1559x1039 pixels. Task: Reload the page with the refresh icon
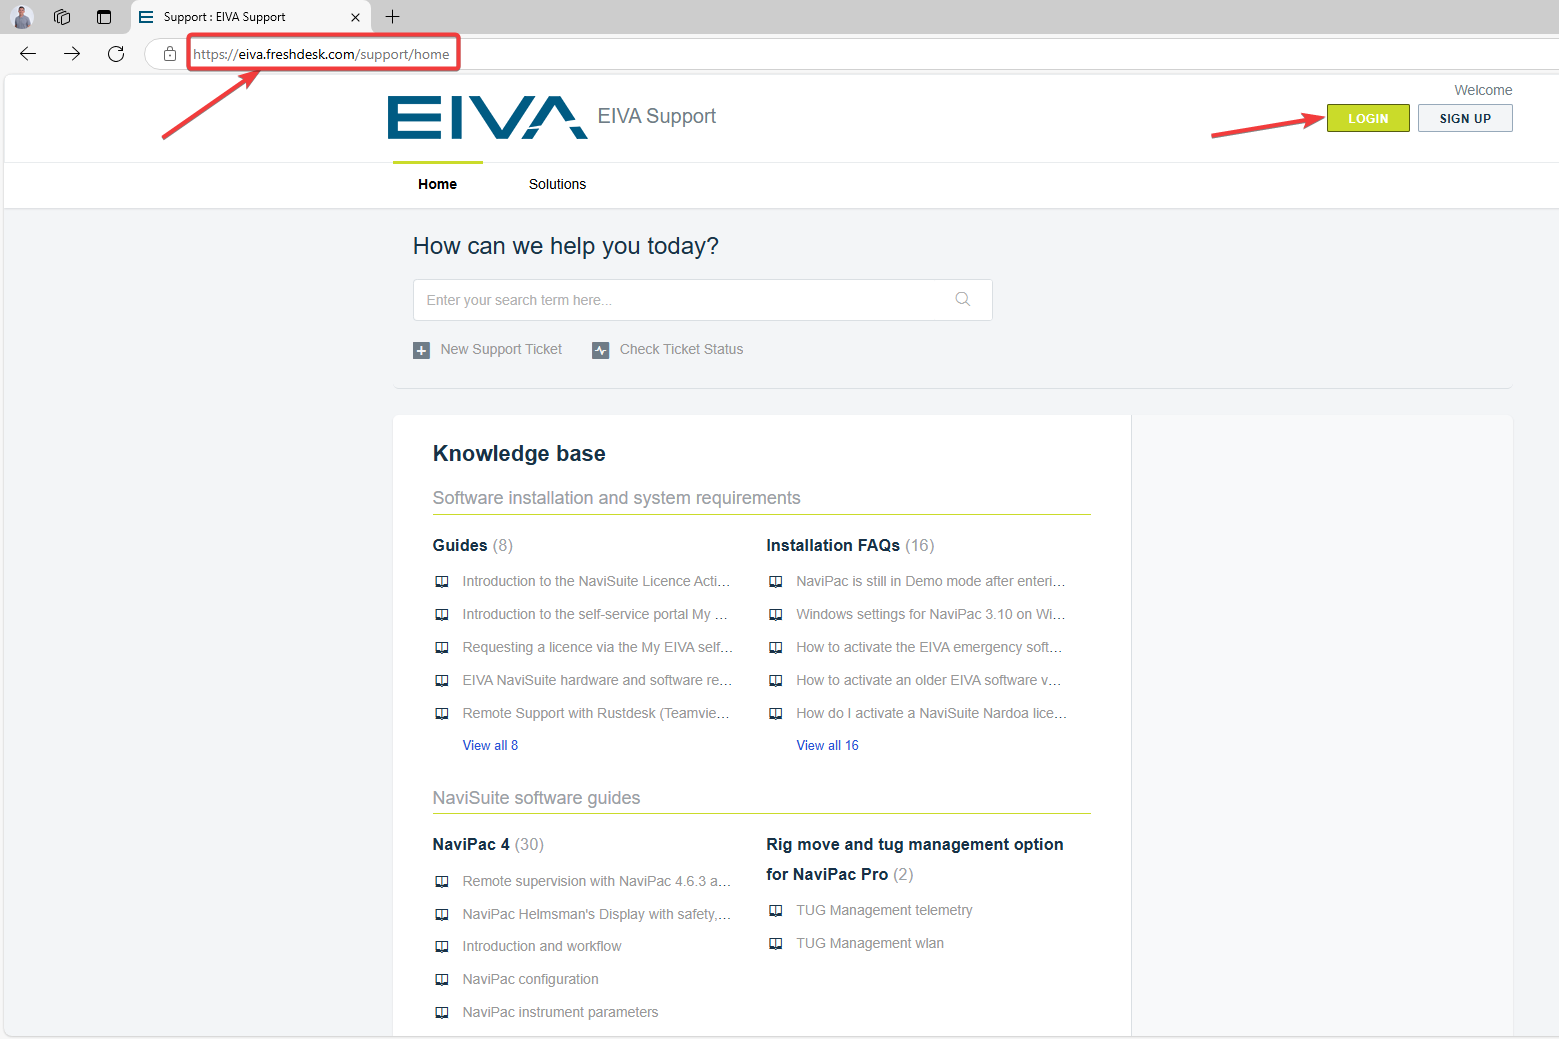click(116, 54)
